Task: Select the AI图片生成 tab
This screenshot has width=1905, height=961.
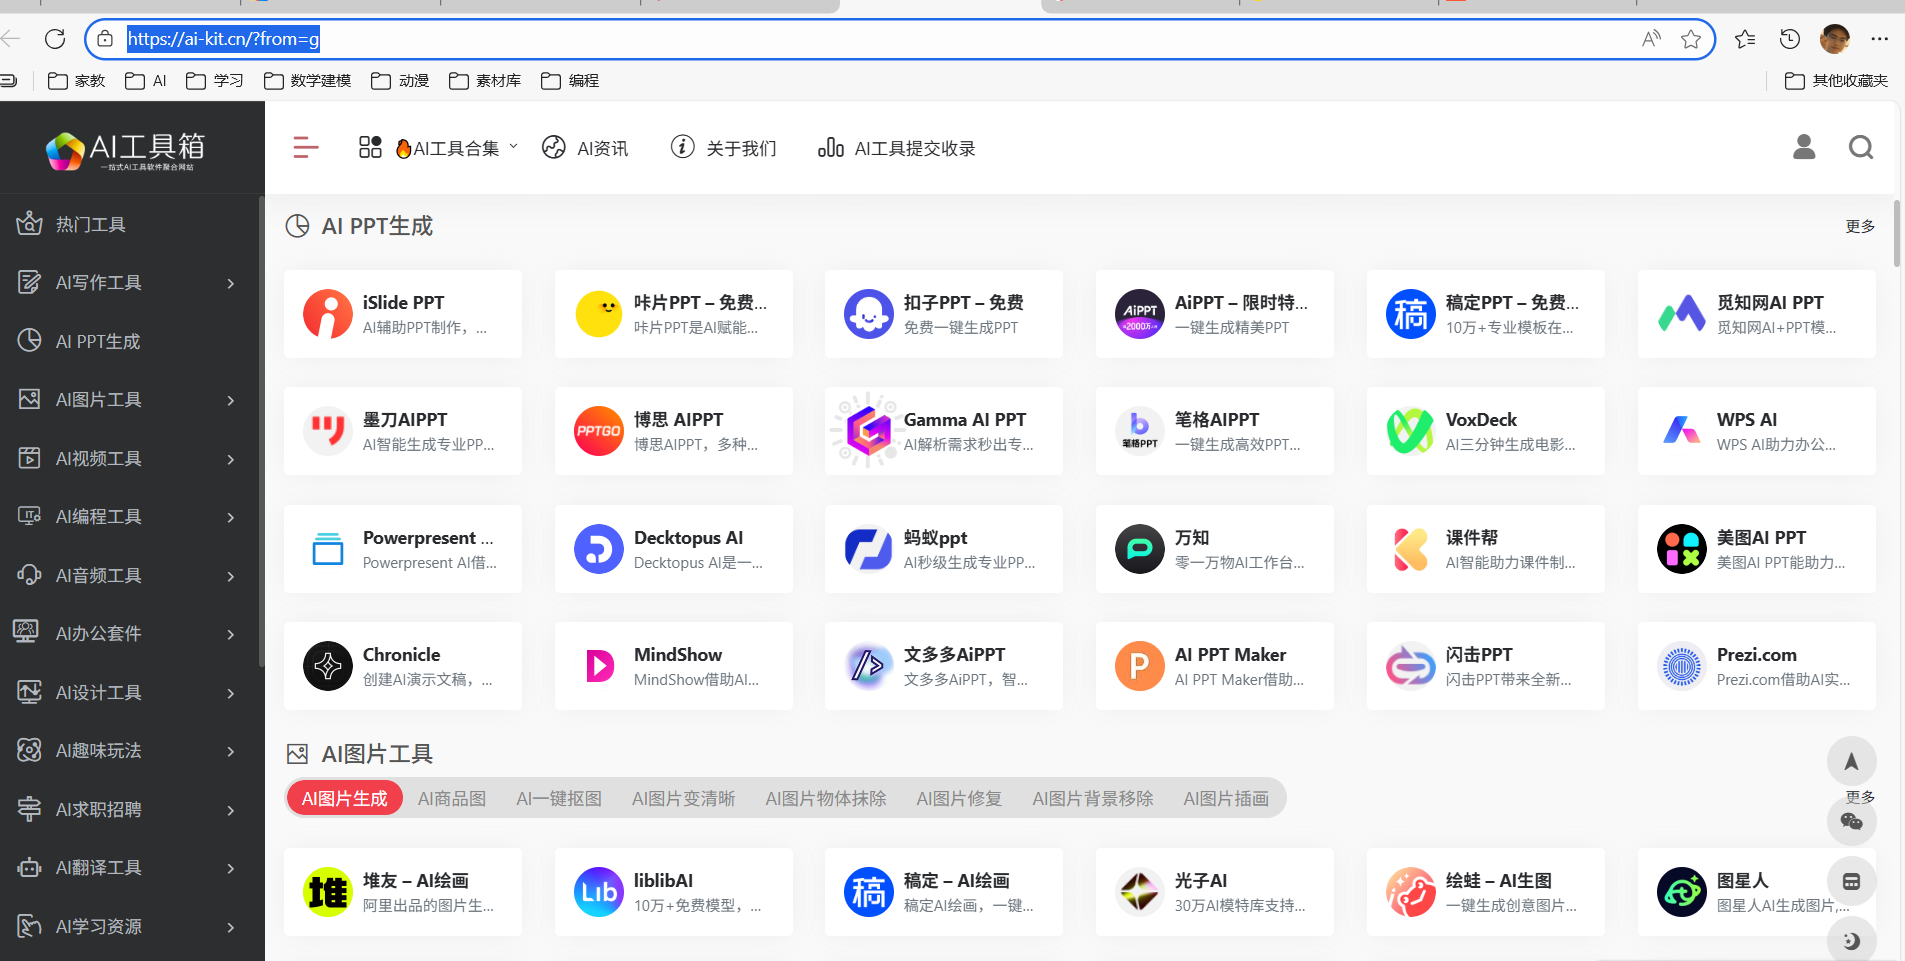Action: [344, 798]
